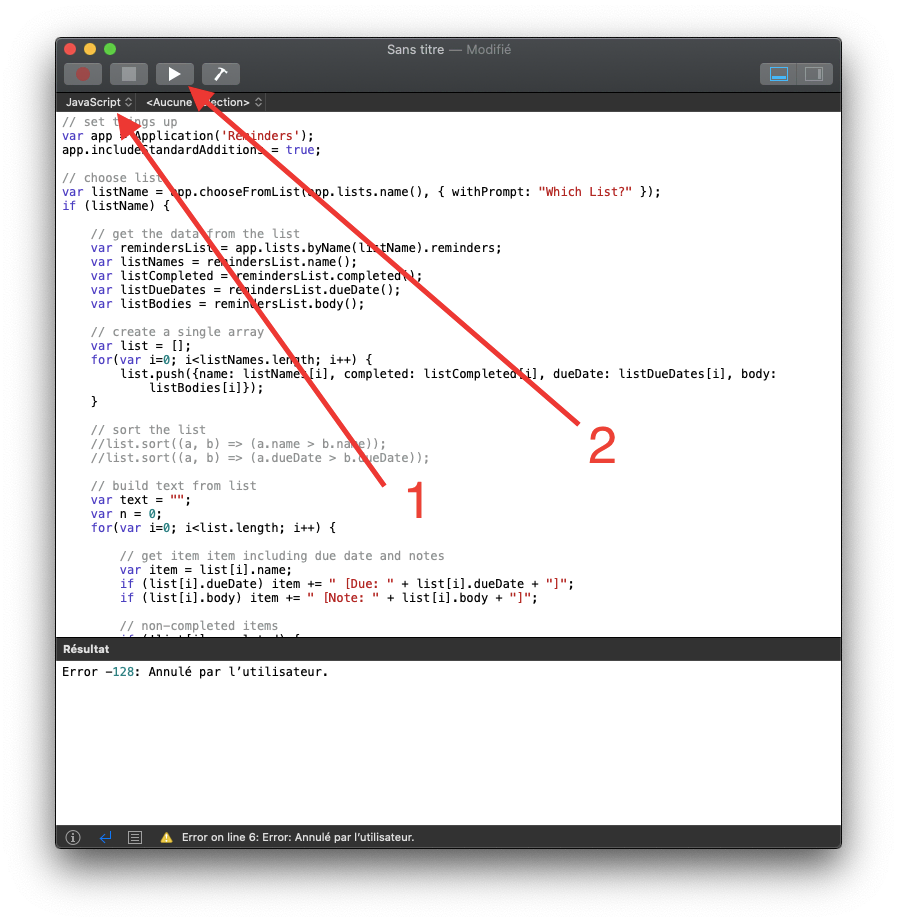Viewport: 897px width, 922px height.
Task: Click the 'Sans titre' window title
Action: point(414,50)
